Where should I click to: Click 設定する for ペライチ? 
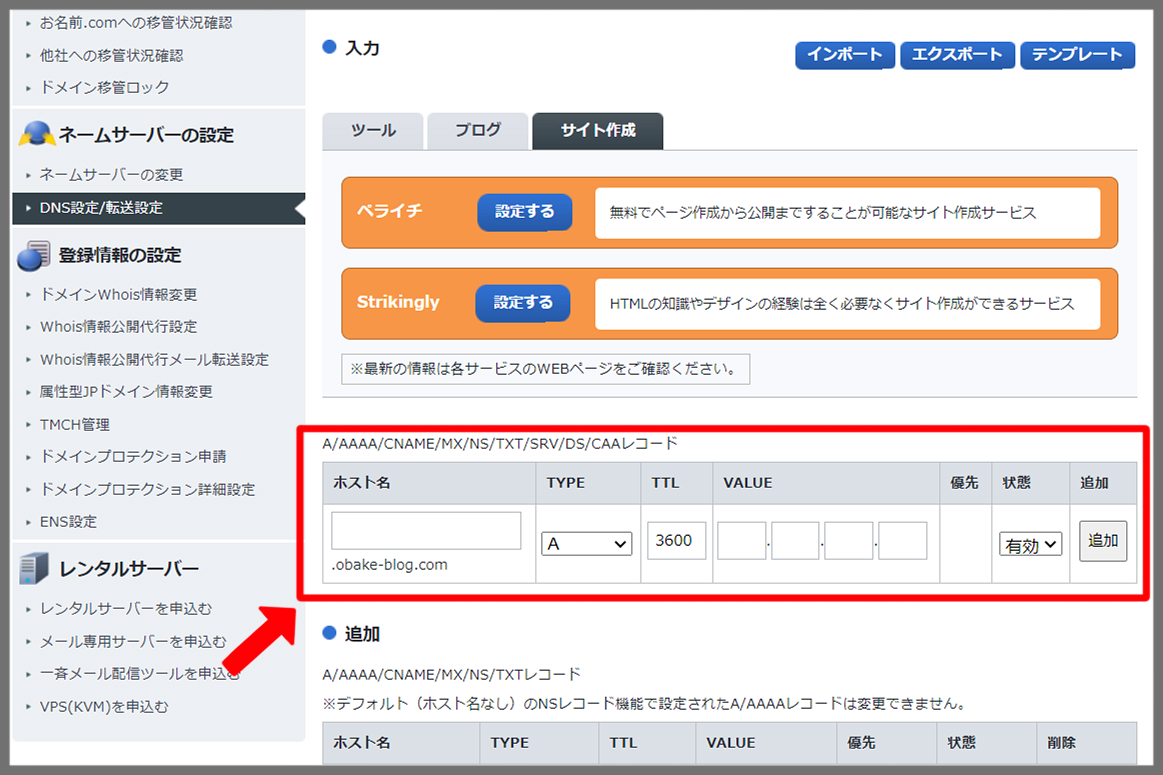[x=524, y=212]
